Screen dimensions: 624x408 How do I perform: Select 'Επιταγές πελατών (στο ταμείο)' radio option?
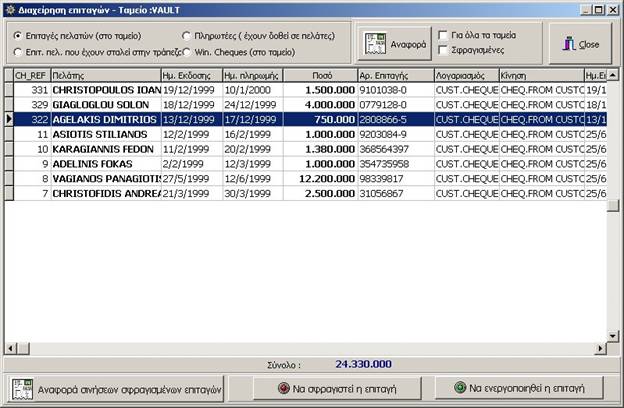pos(18,35)
